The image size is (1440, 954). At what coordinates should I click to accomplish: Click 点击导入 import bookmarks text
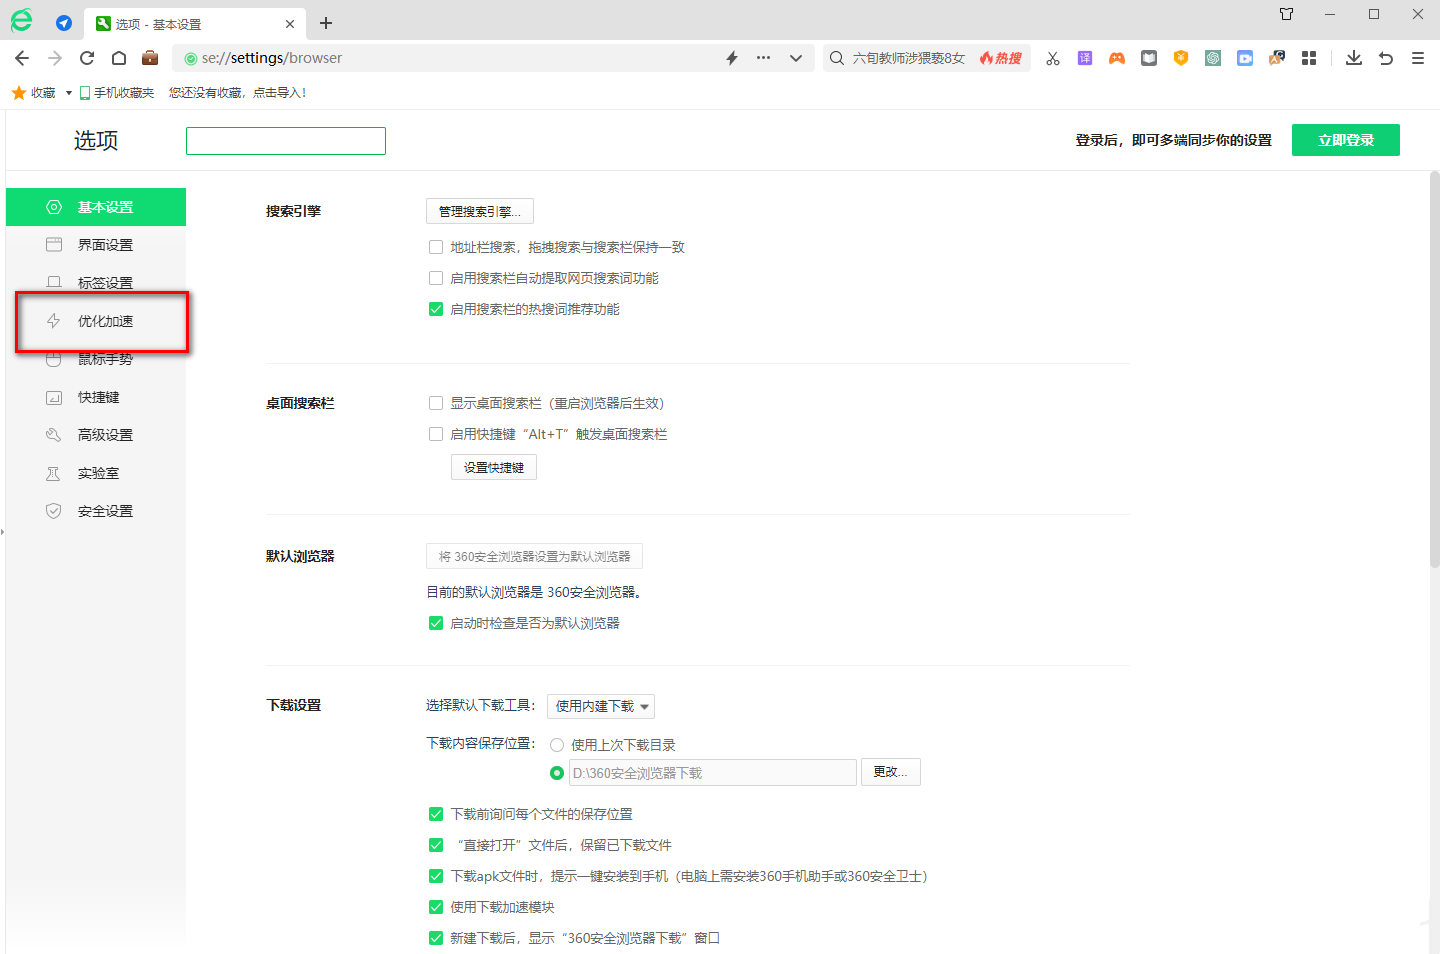pos(278,92)
